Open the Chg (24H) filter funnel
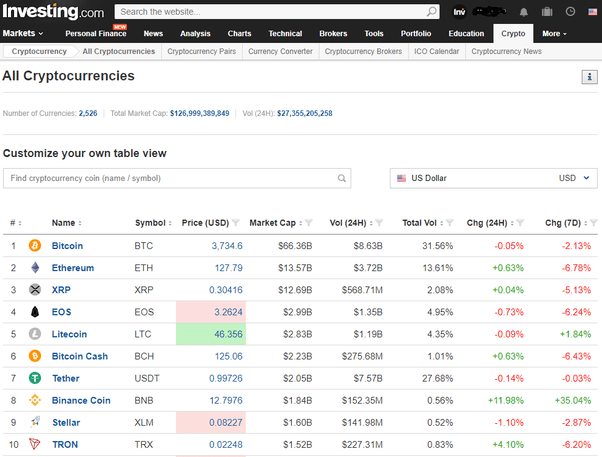Screen dimensions: 602x457 [x=520, y=223]
